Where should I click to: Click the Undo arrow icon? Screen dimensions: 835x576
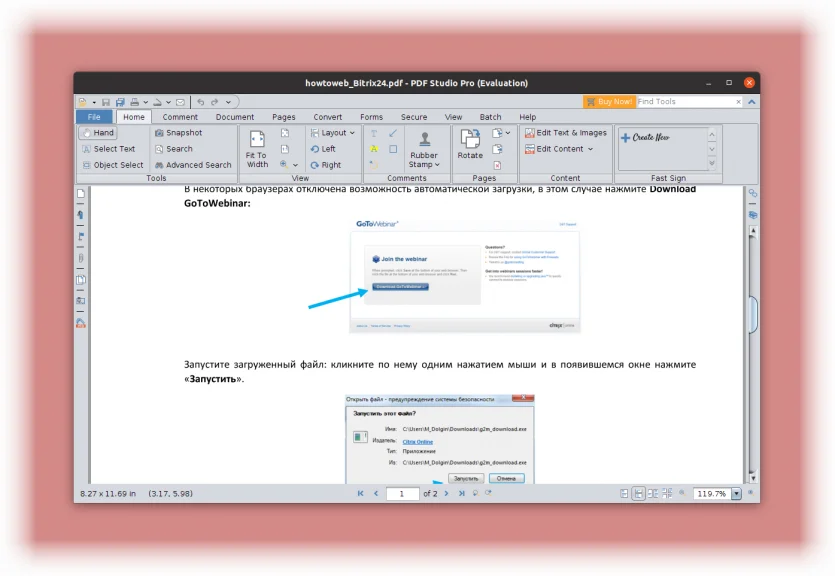200,102
